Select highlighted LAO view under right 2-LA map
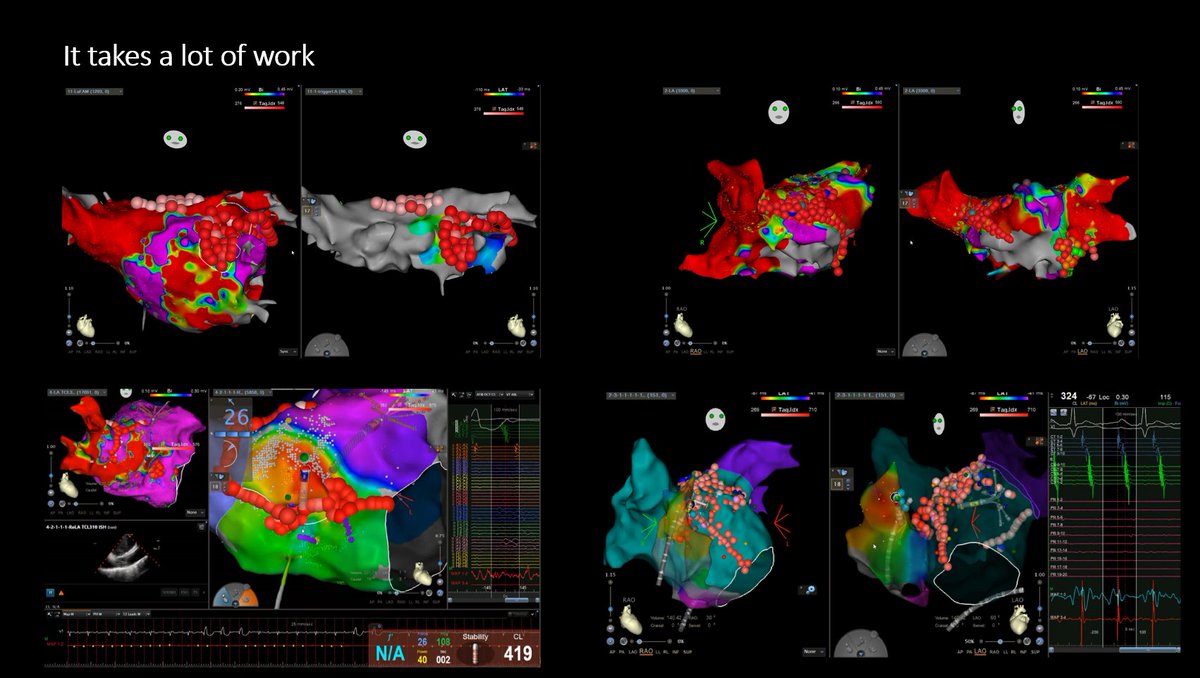This screenshot has height=678, width=1200. coord(1080,352)
